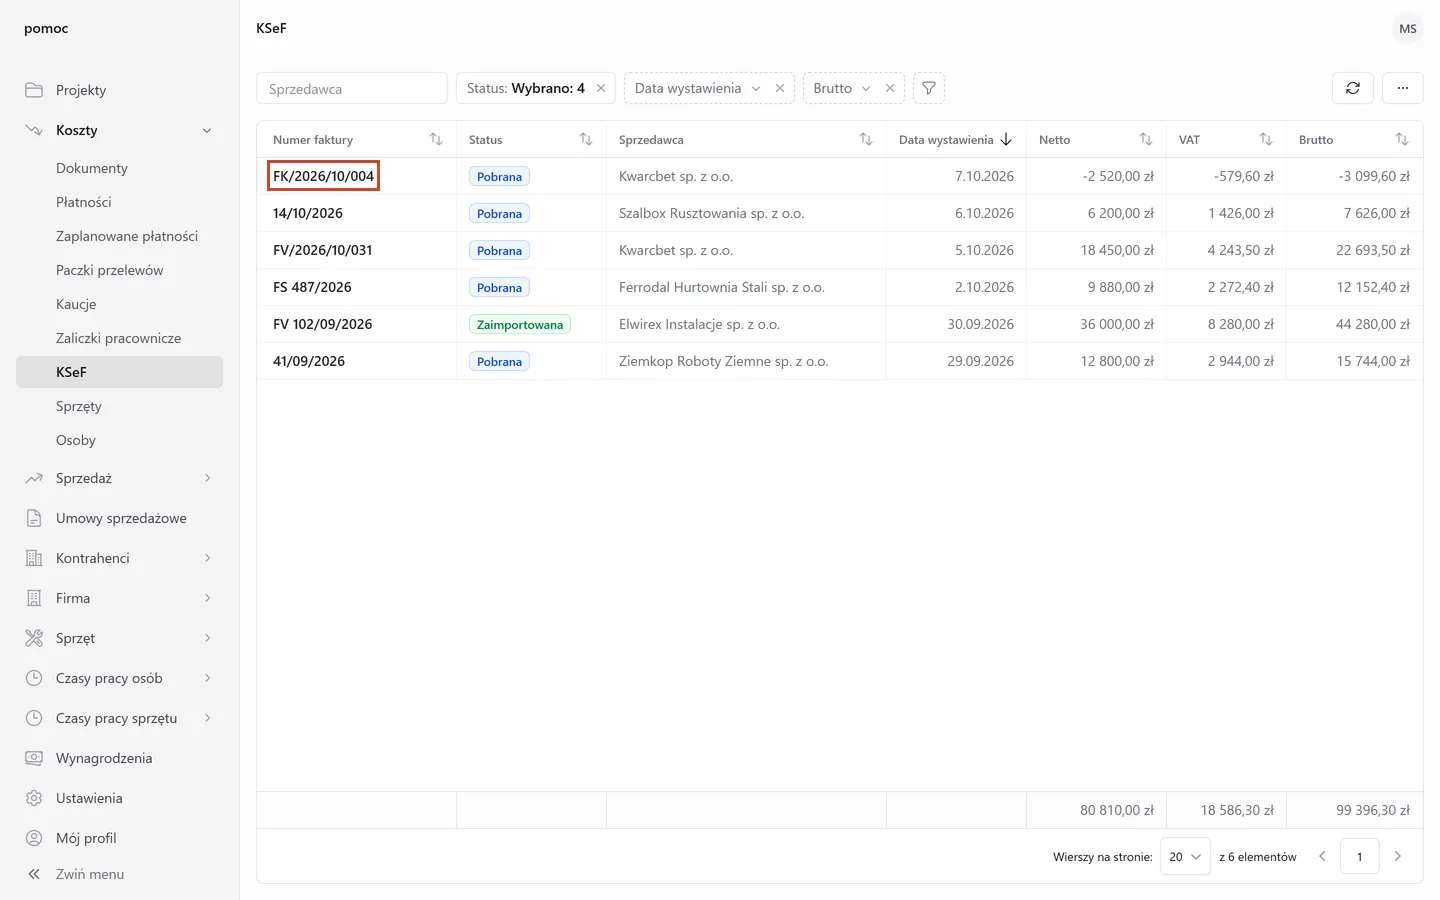Open rows per page dropdown showing 20

[1185, 856]
